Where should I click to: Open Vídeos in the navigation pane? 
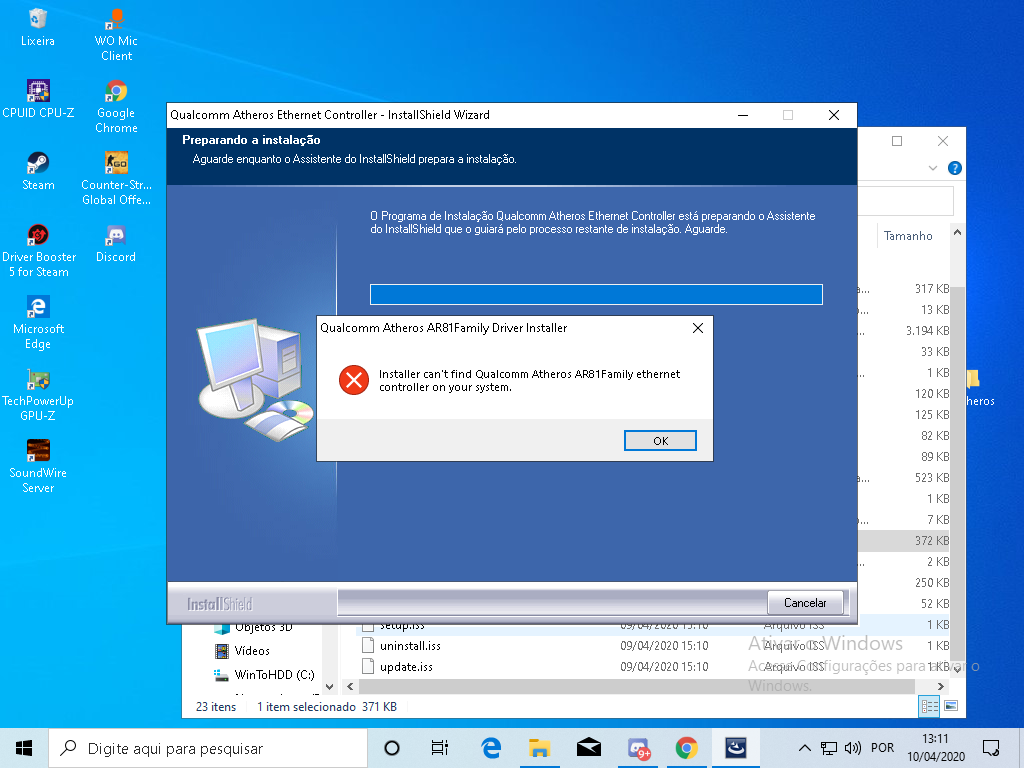252,651
